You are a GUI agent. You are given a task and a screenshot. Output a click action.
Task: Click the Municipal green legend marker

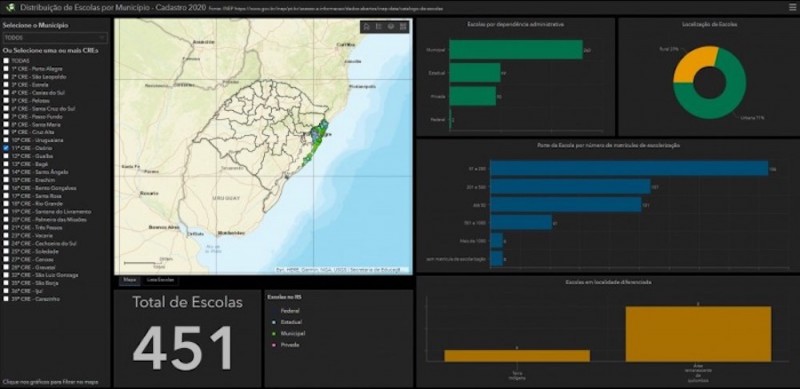(x=274, y=333)
